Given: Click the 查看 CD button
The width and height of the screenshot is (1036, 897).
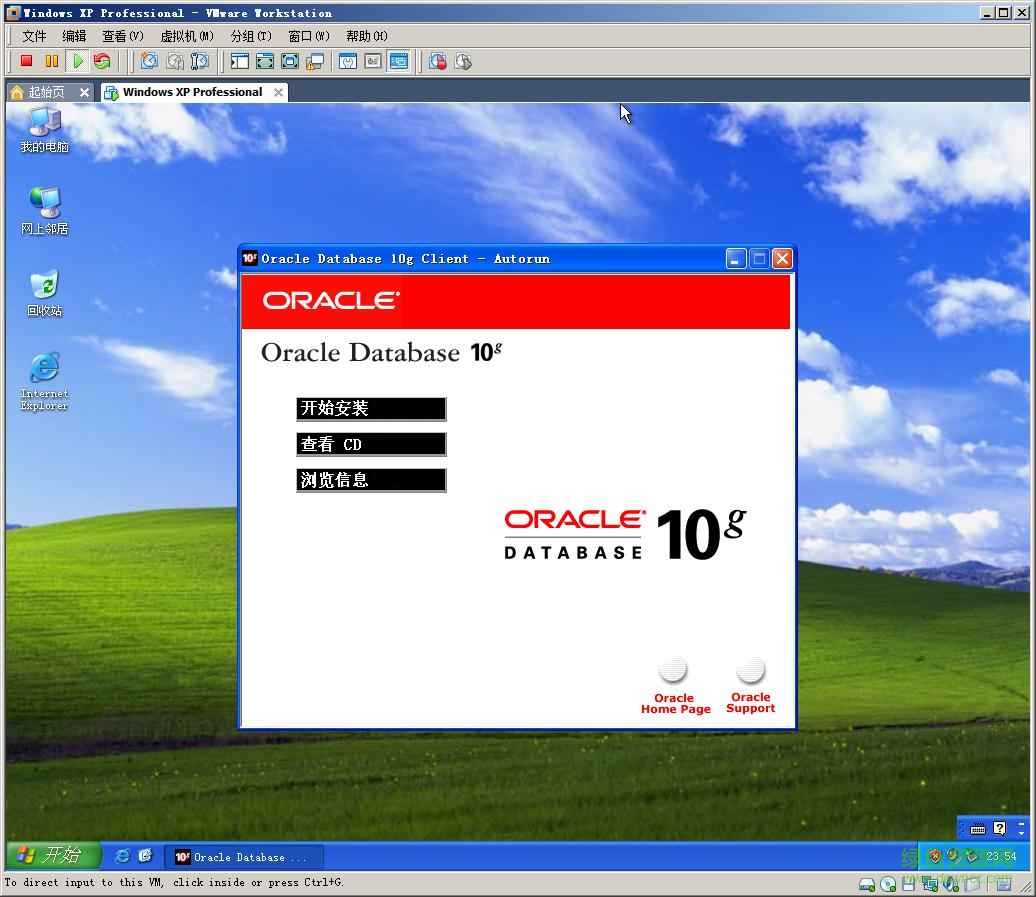Looking at the screenshot, I should click(x=371, y=444).
